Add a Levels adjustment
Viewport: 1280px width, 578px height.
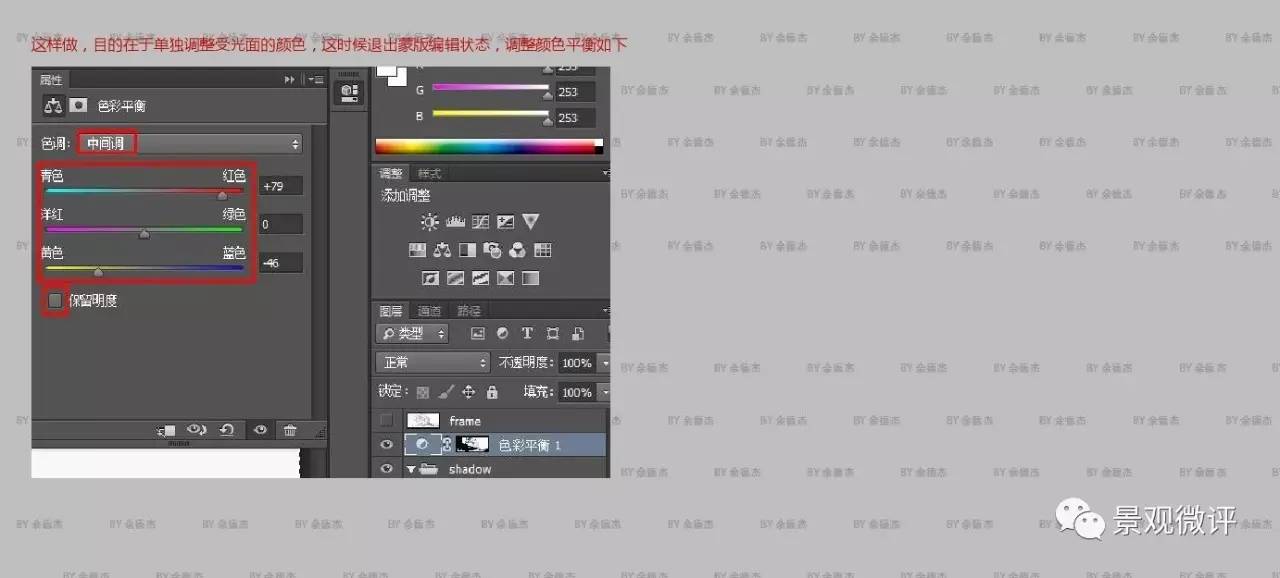point(455,222)
